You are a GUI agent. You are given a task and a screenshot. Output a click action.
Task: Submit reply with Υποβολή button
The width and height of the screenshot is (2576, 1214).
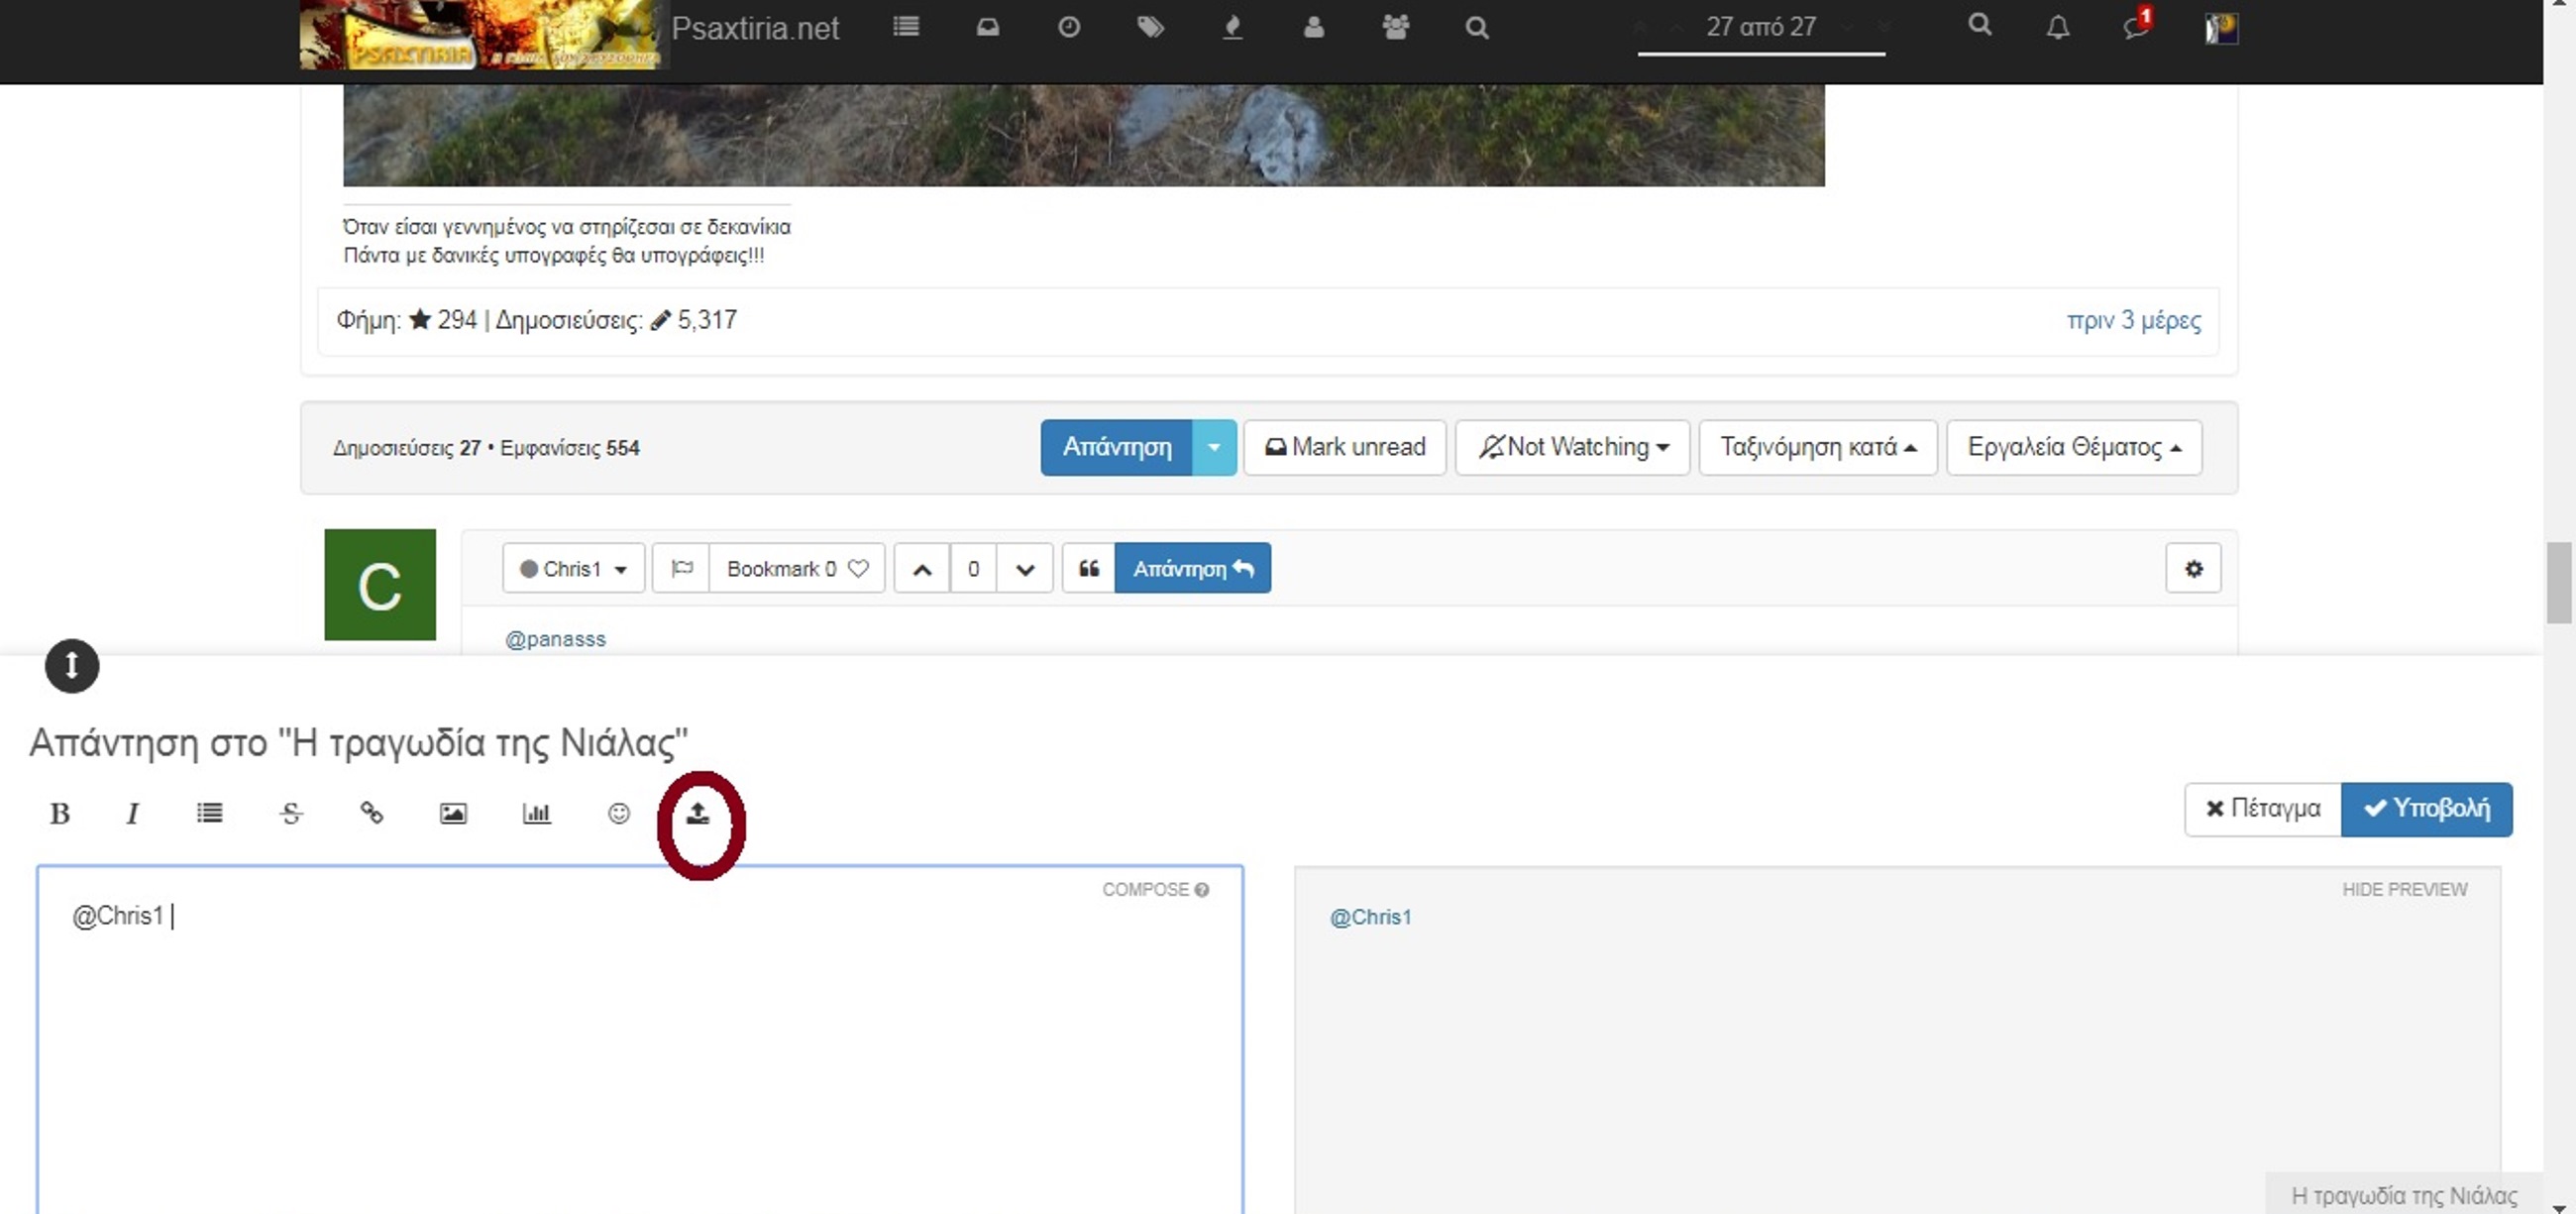pos(2425,808)
